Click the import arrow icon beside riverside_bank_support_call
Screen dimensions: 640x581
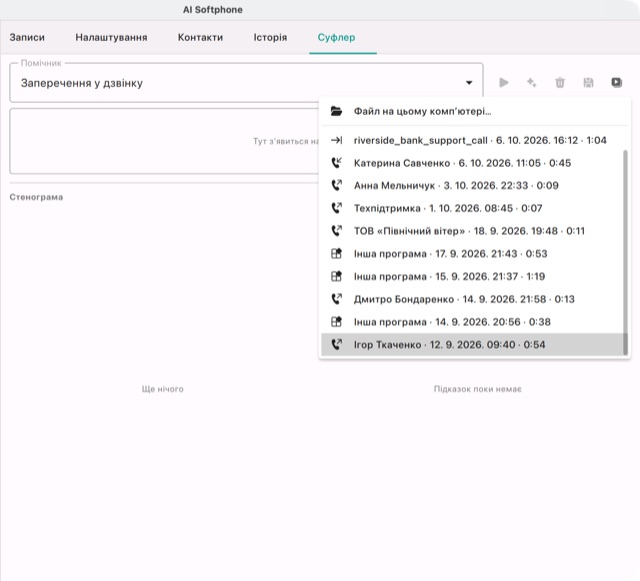click(x=336, y=140)
